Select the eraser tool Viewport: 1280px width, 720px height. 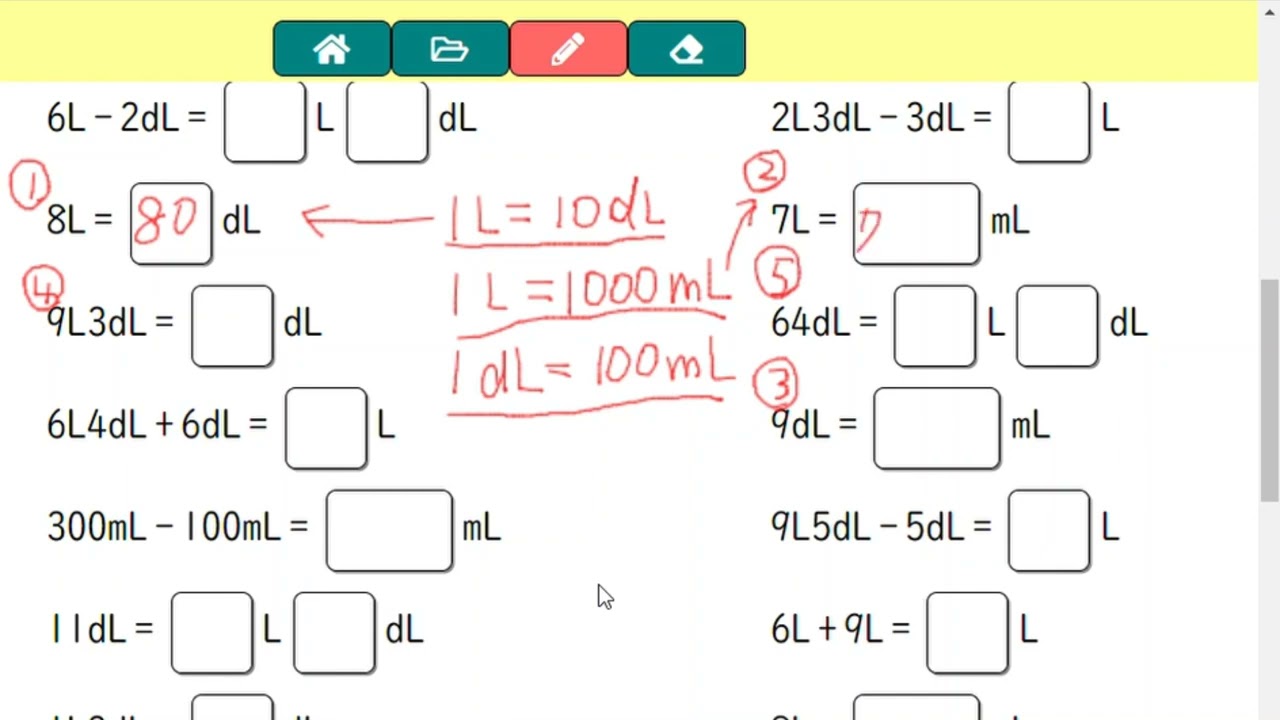coord(686,49)
